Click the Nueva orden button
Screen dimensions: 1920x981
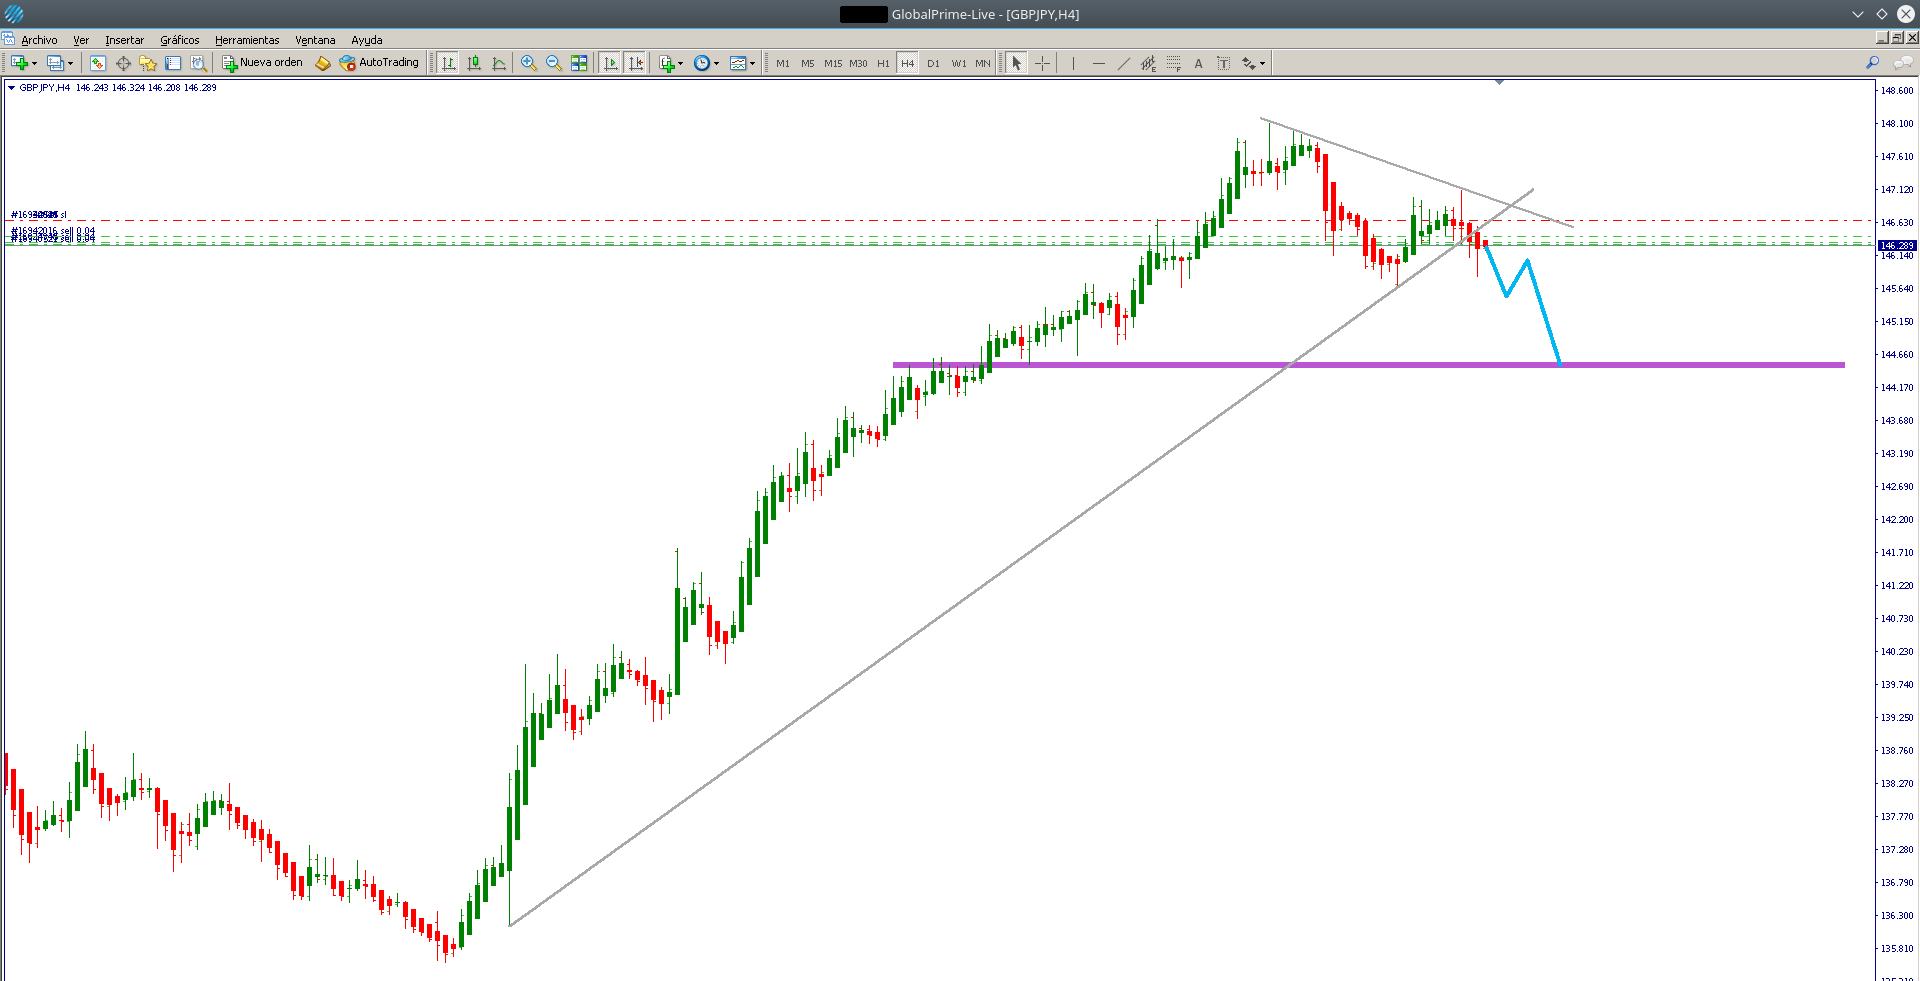[x=262, y=63]
